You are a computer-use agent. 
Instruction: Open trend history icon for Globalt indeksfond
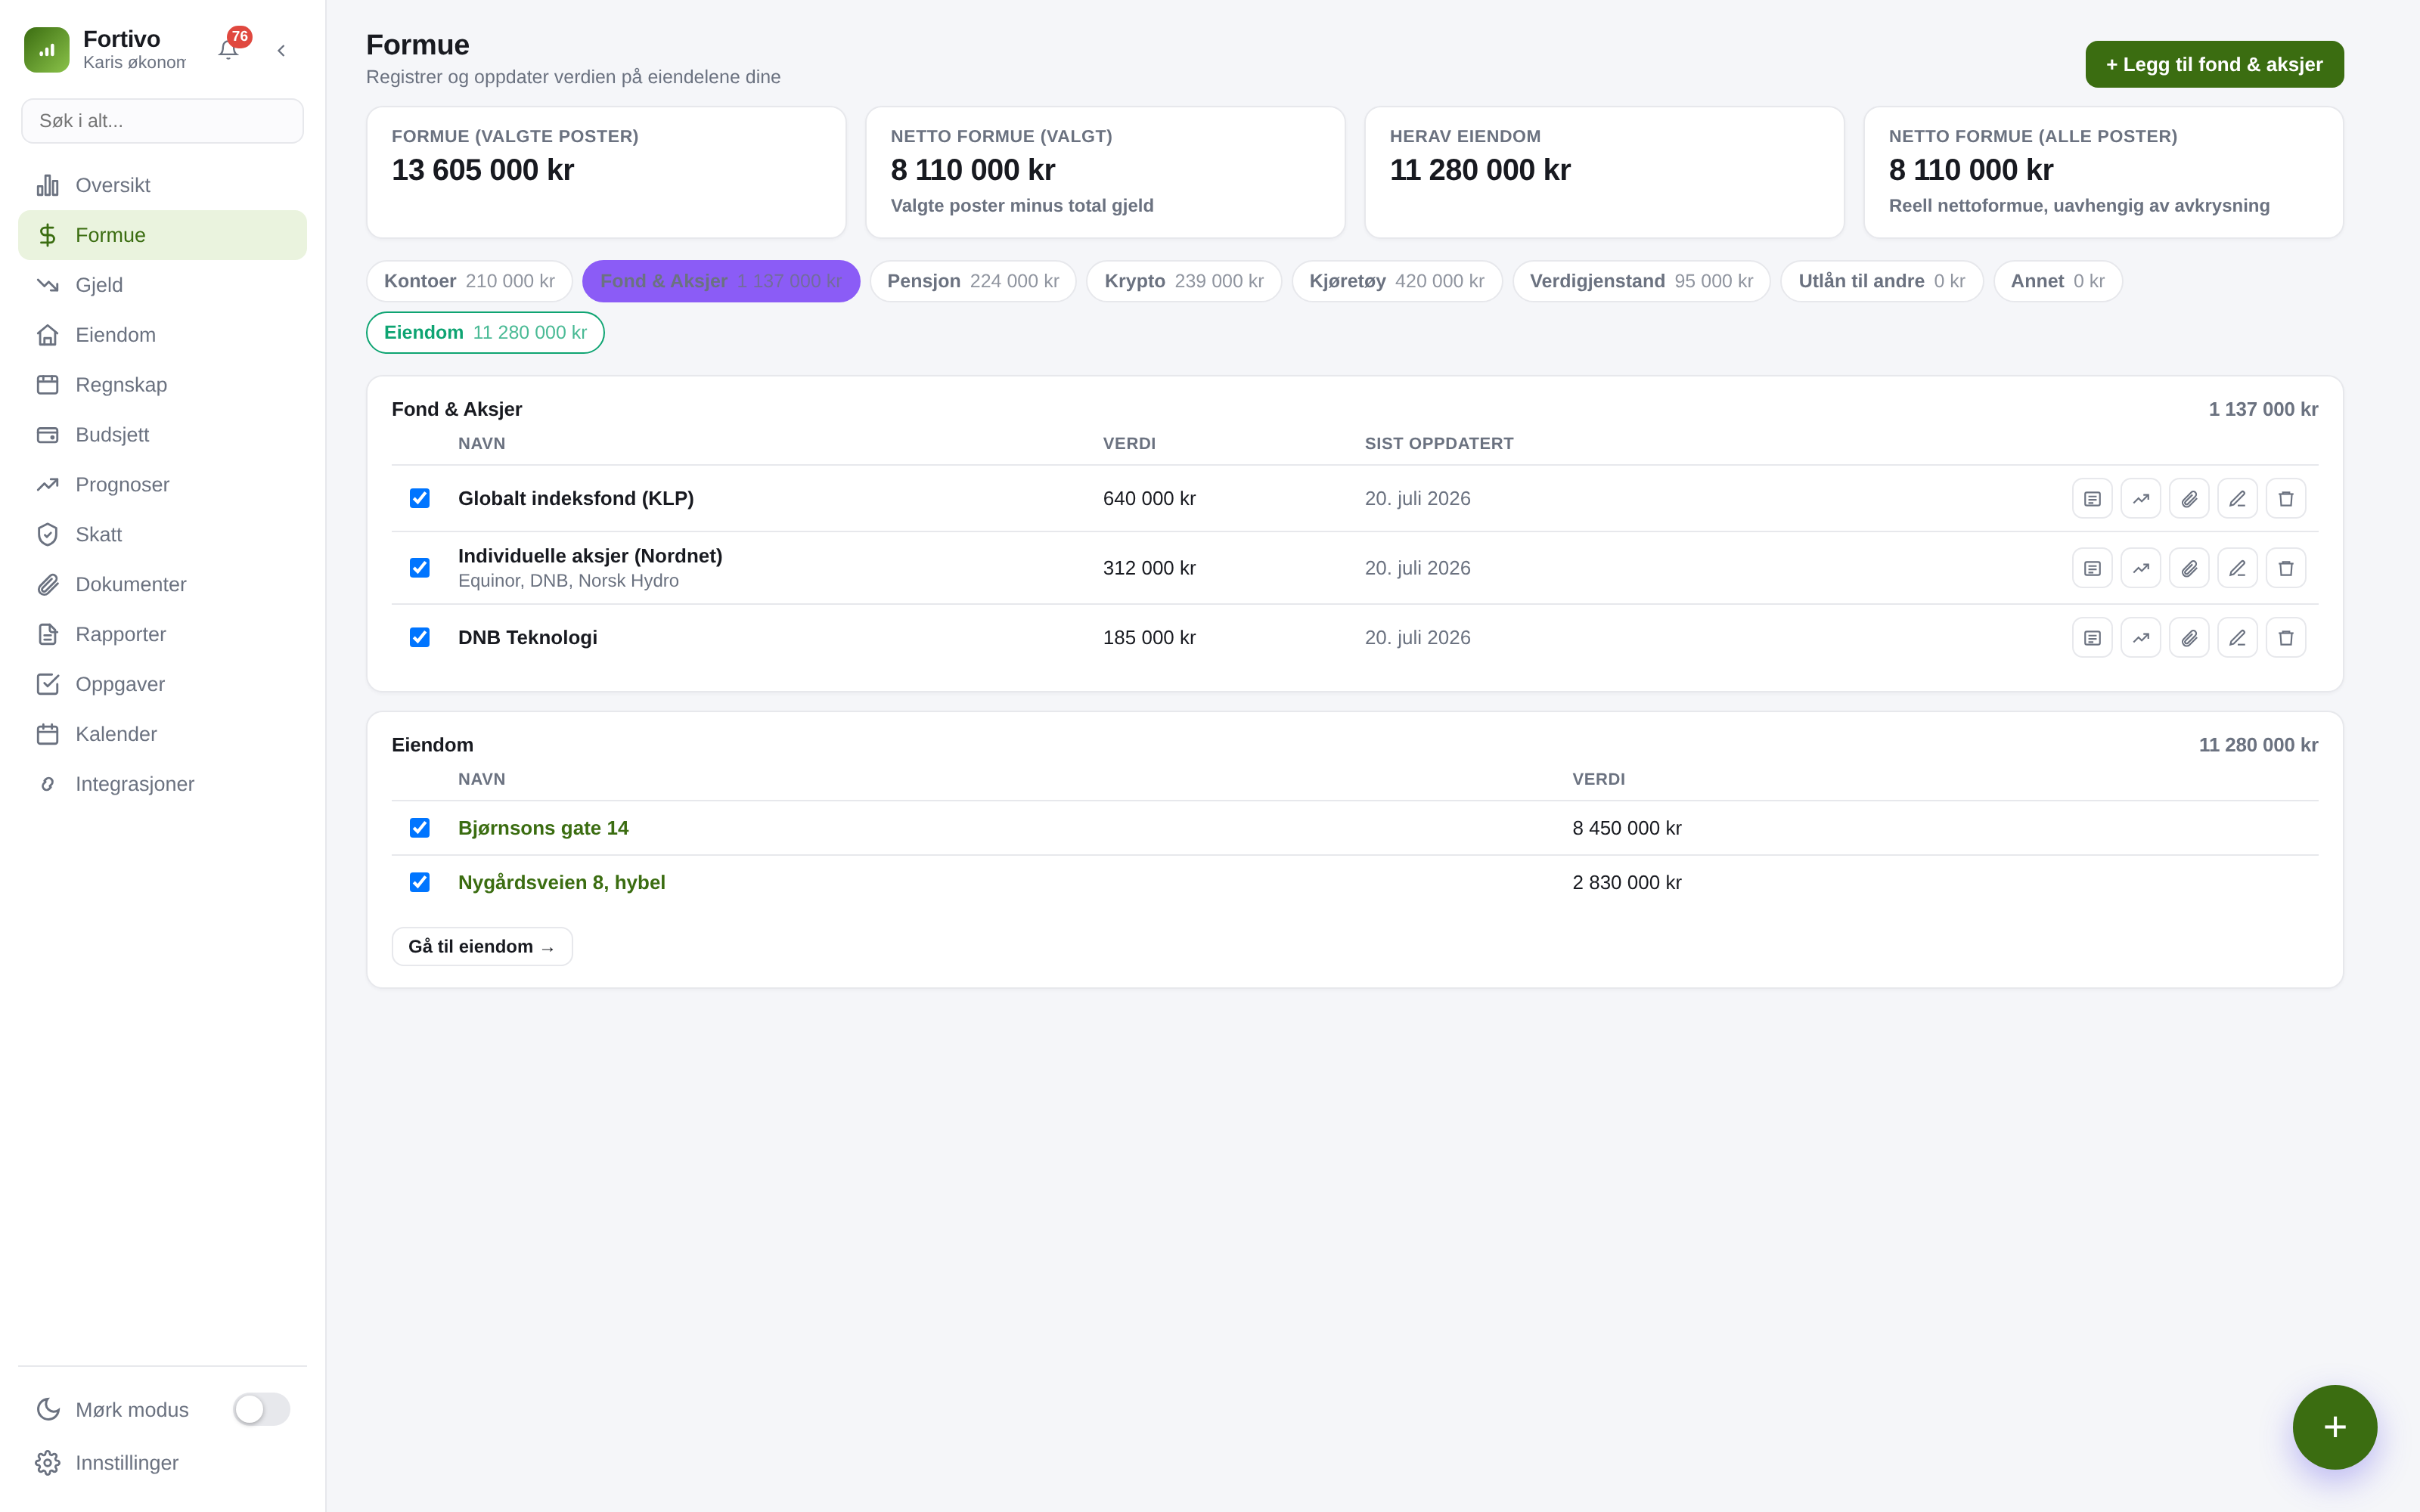point(2141,498)
